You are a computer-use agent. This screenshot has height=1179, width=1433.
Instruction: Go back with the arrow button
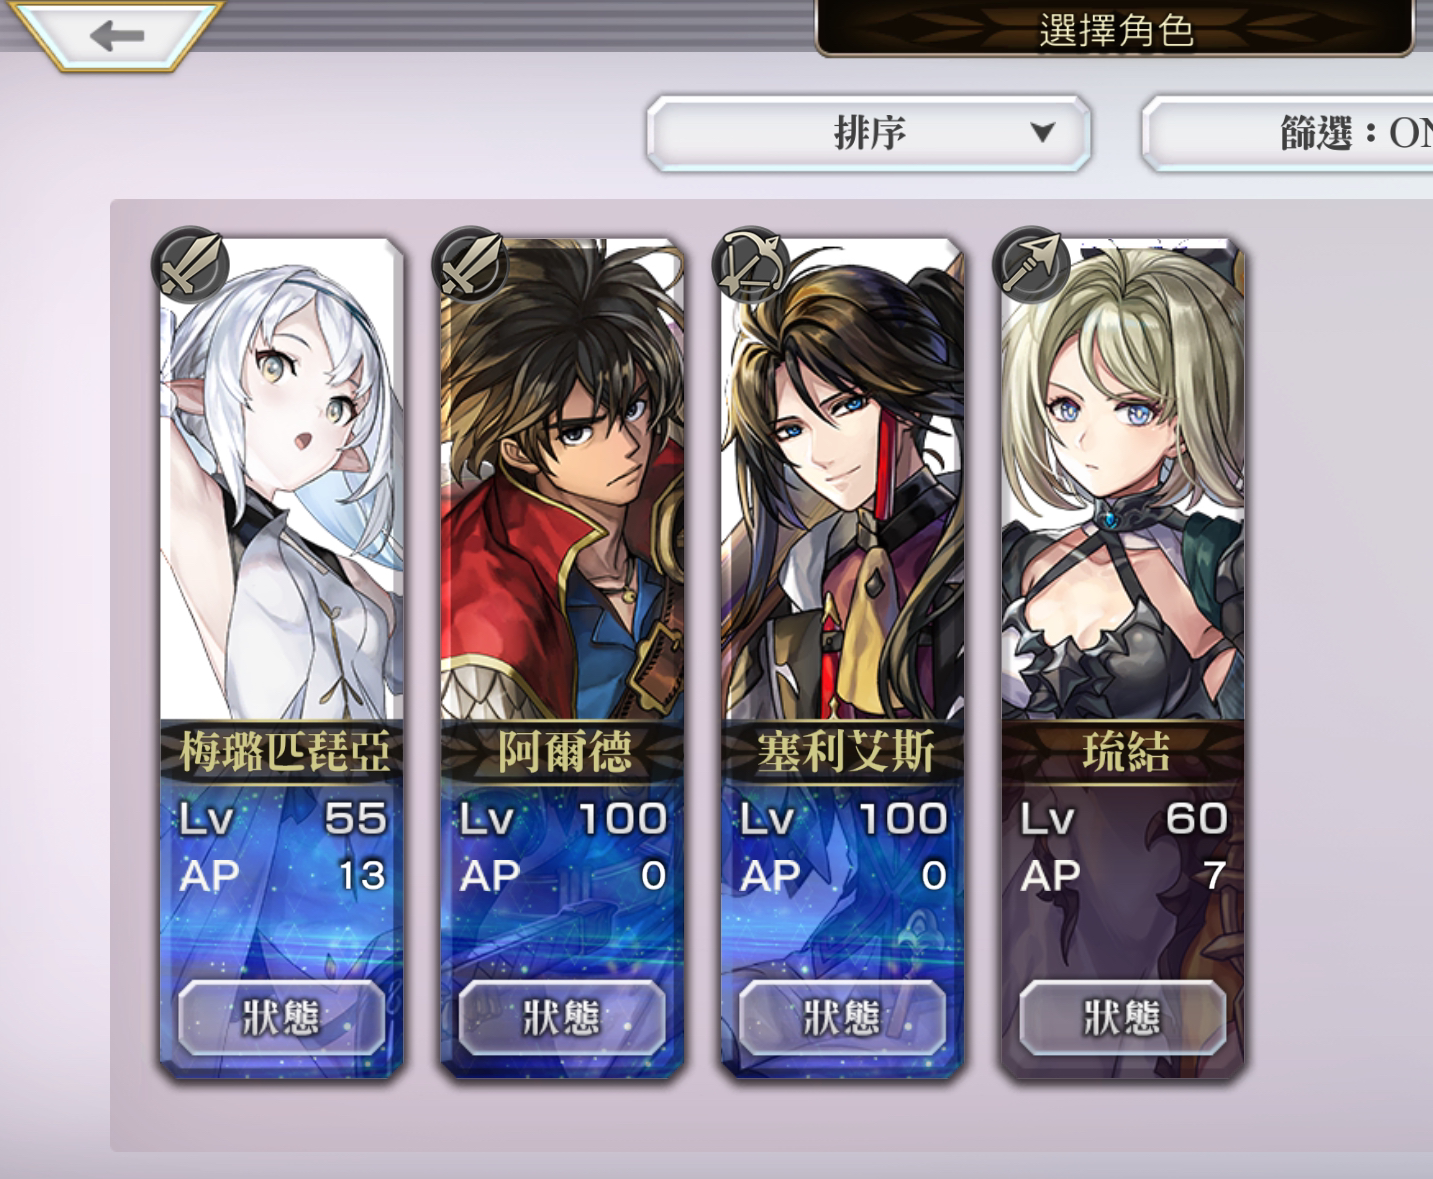116,35
